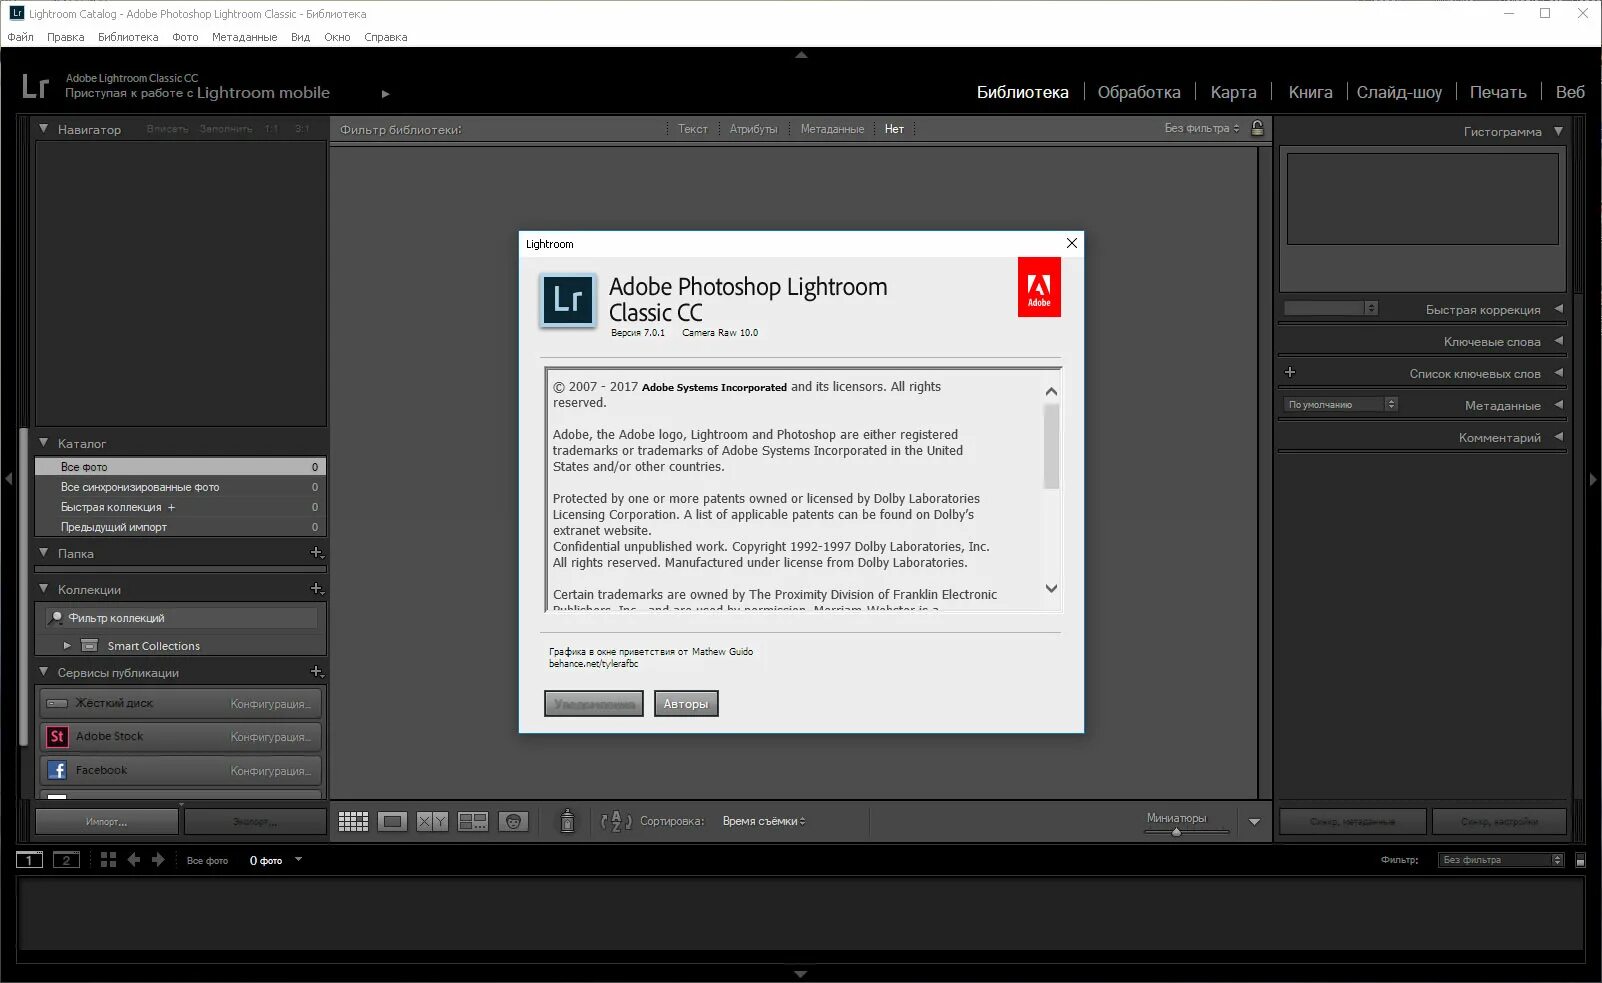Collapse the Гистограмма panel
Viewport: 1602px width, 983px height.
coord(1558,131)
